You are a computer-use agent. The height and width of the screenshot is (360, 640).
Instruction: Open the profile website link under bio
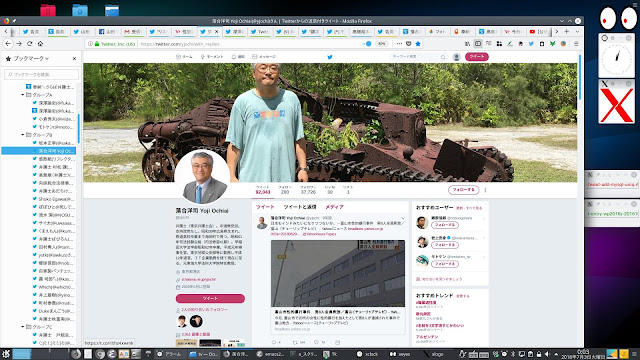(x=199, y=280)
